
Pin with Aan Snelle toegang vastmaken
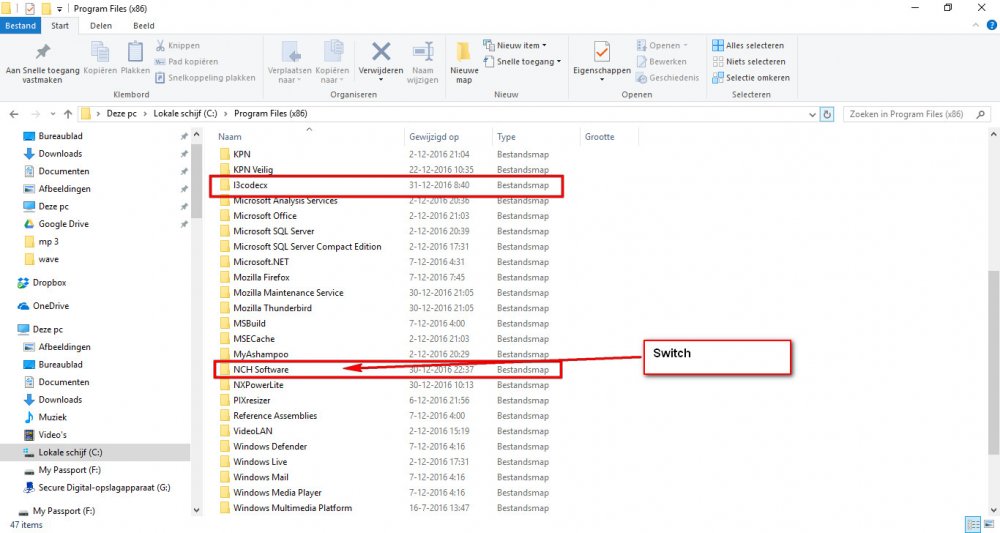click(42, 54)
